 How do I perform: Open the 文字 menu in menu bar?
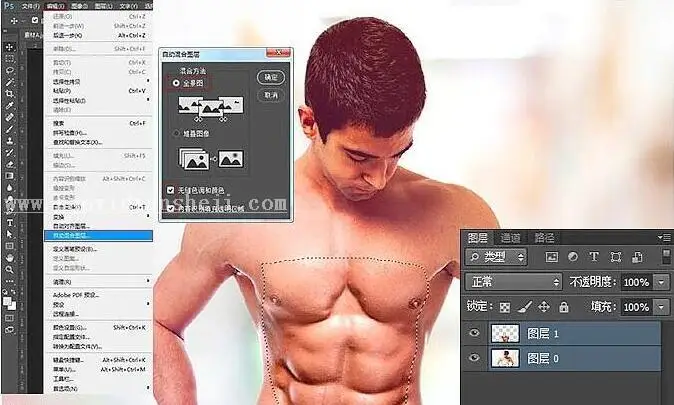[x=128, y=6]
